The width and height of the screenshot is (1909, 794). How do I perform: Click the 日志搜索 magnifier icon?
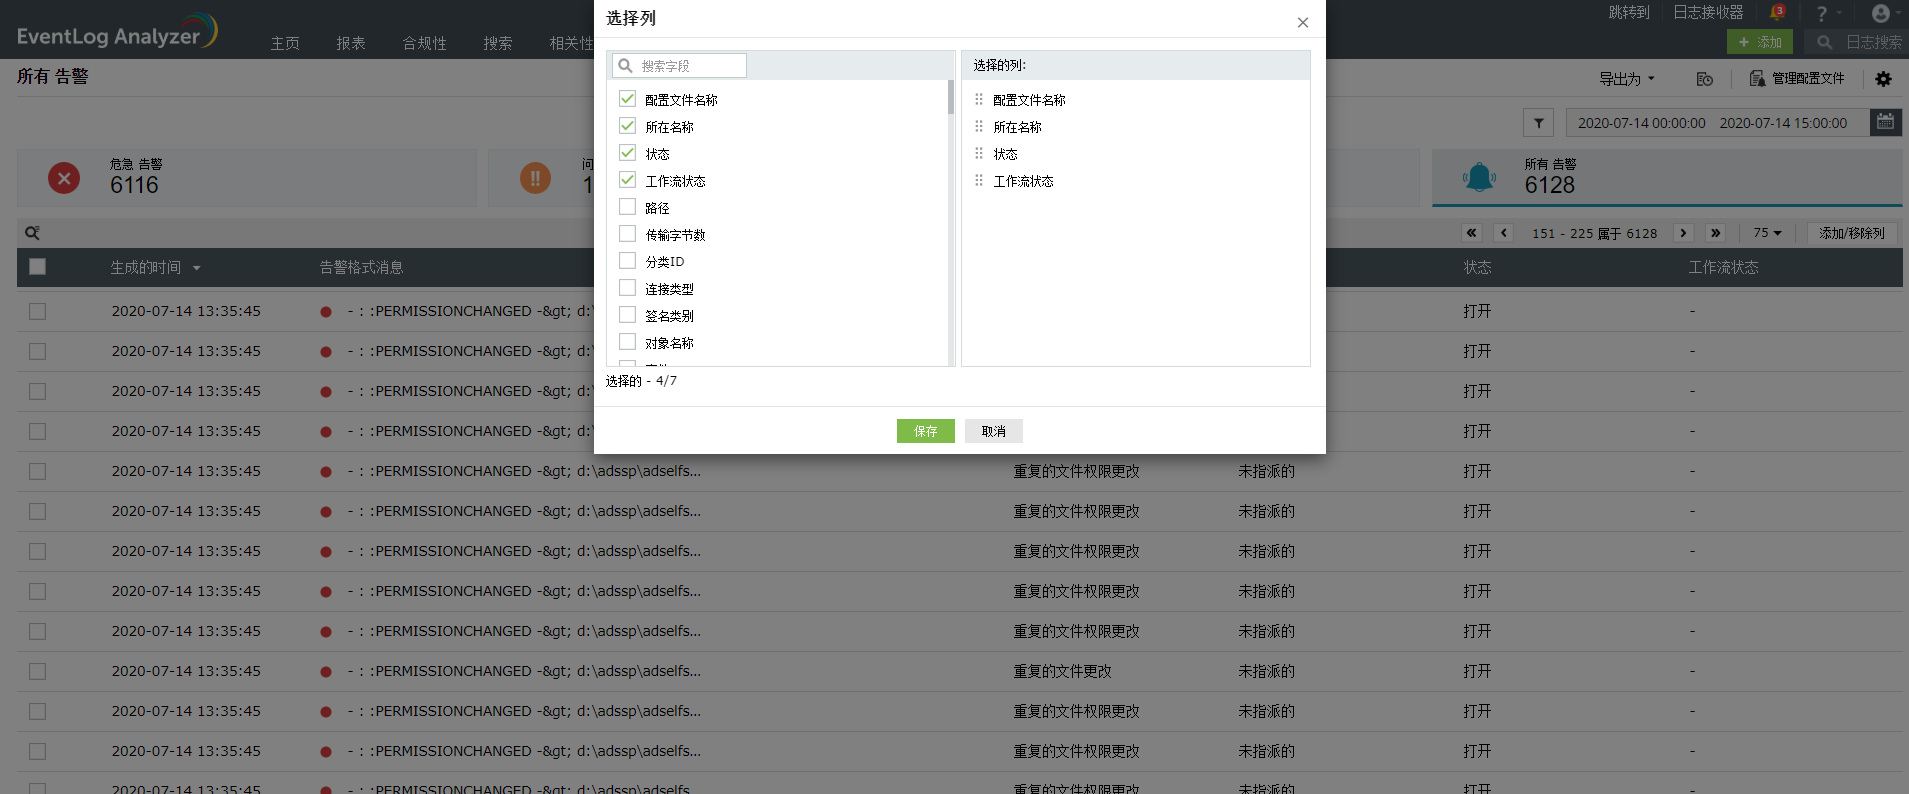[x=1825, y=42]
